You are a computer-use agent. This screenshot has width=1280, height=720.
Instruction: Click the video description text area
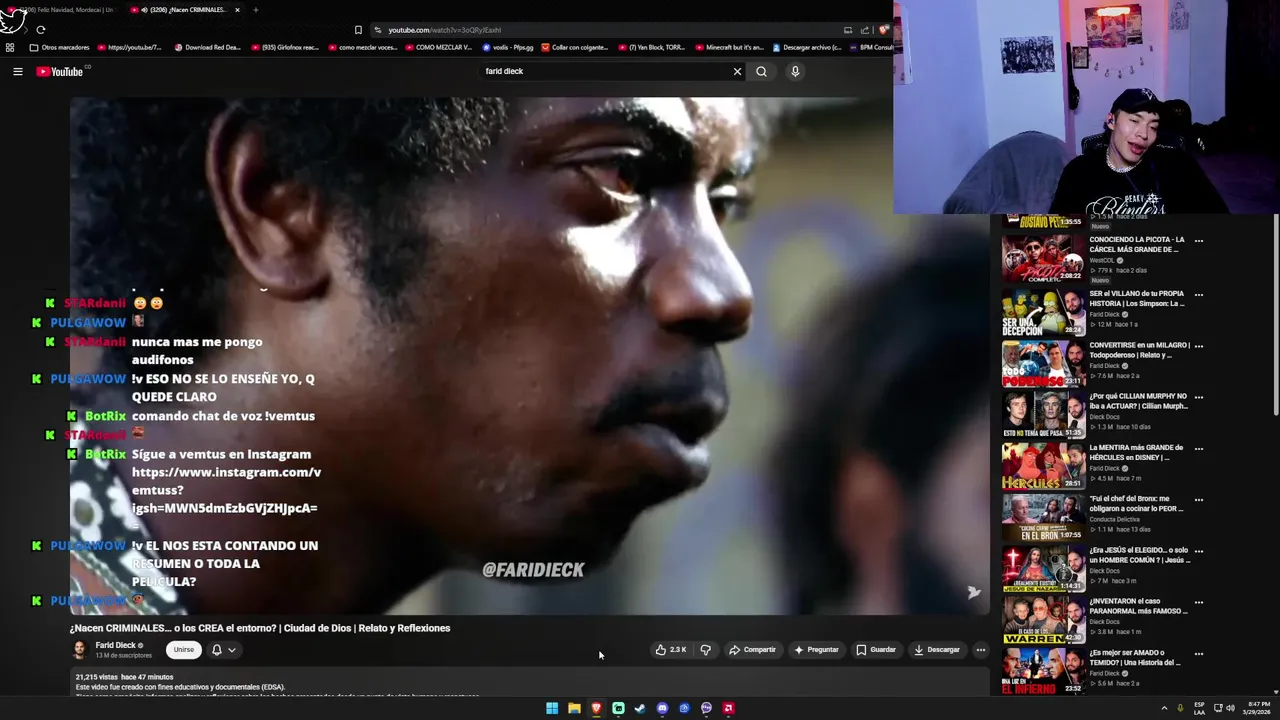529,684
